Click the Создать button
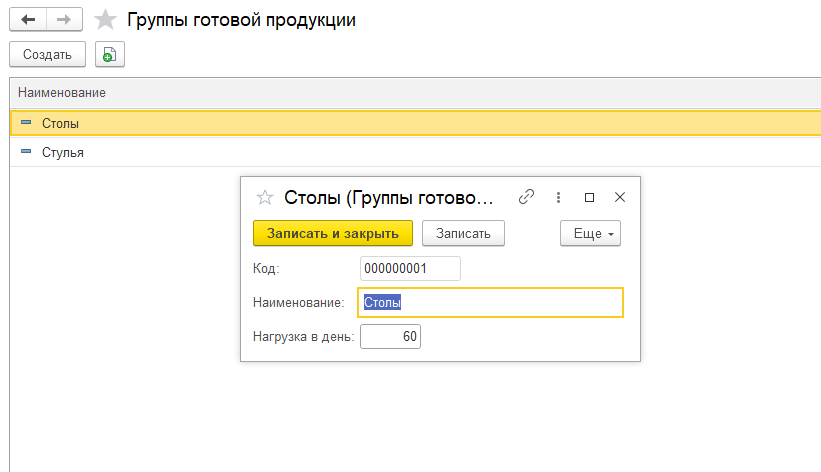This screenshot has height=472, width=821. 47,54
